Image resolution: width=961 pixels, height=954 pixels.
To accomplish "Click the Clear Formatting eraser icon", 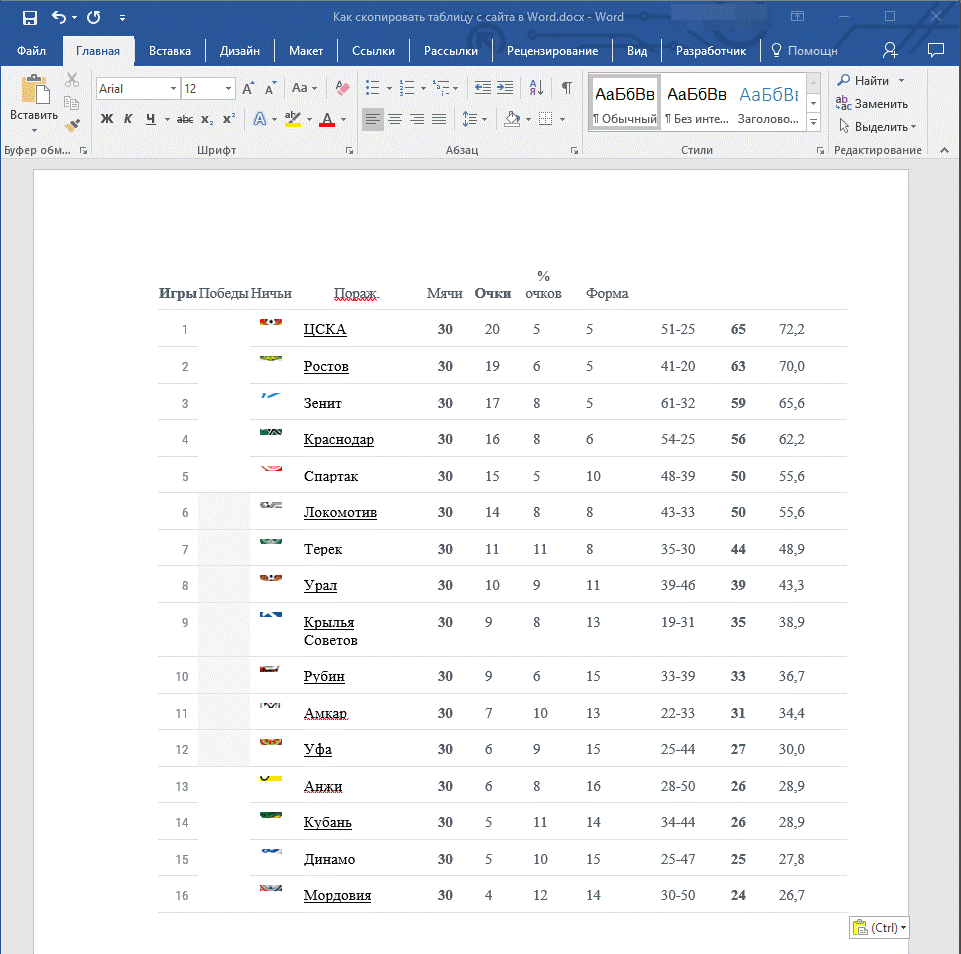I will click(342, 88).
